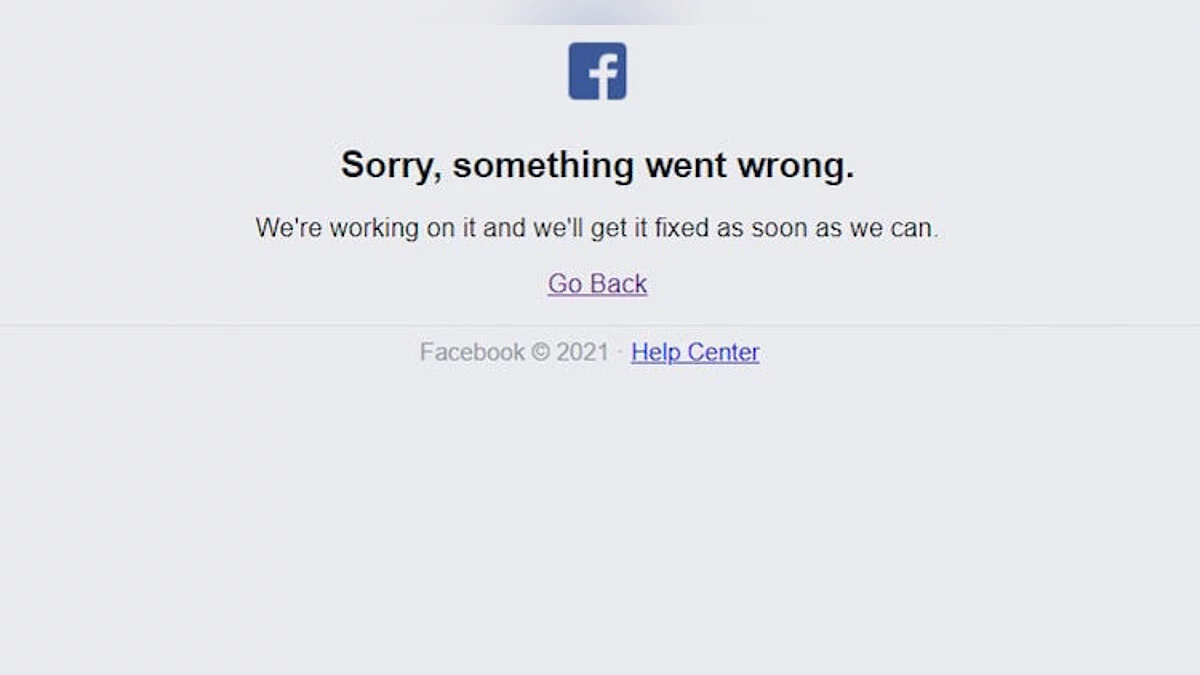Click the word "something" in the heading
The height and width of the screenshot is (675, 1200).
tap(543, 166)
